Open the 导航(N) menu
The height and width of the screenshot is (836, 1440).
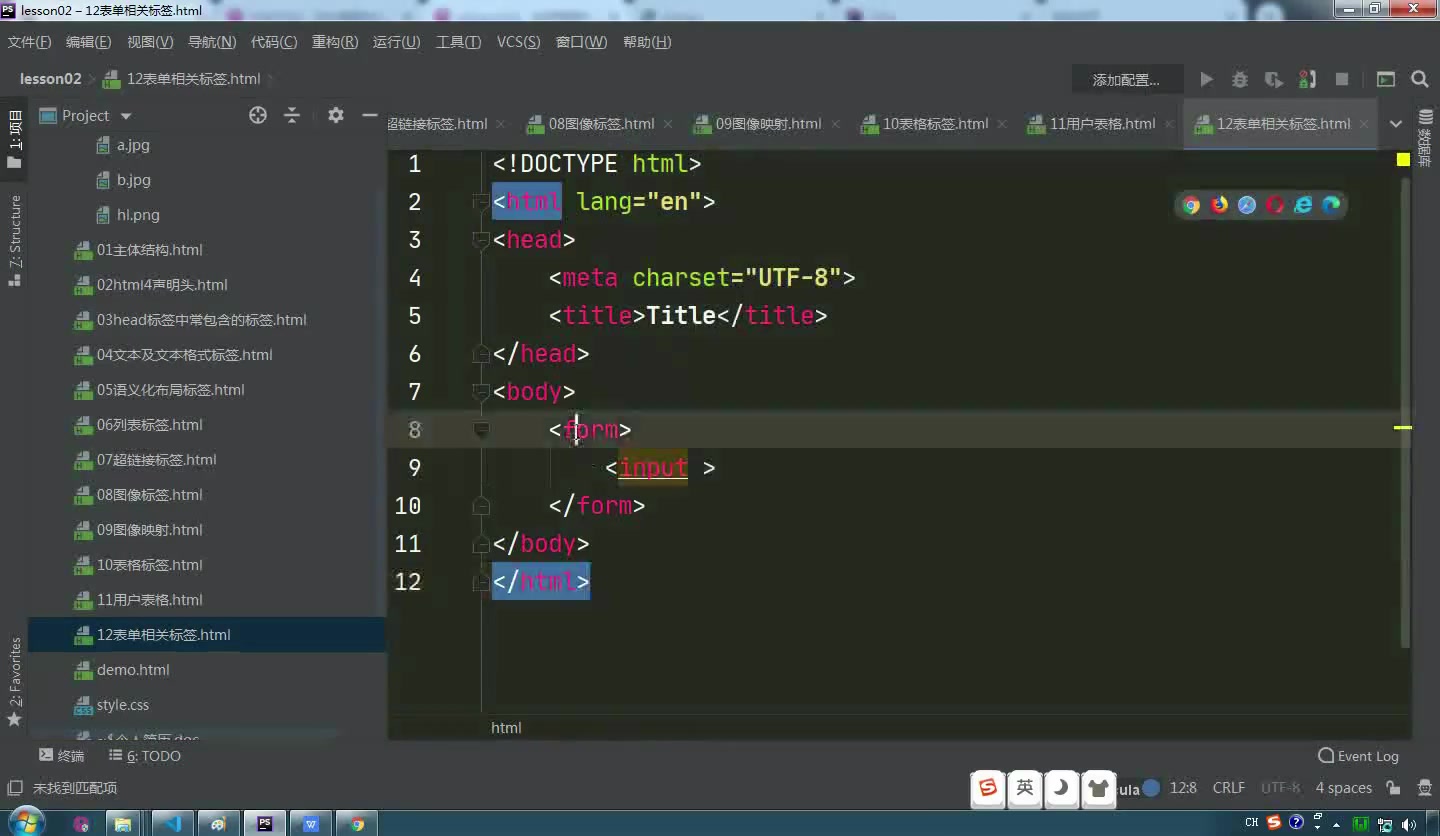coord(212,42)
